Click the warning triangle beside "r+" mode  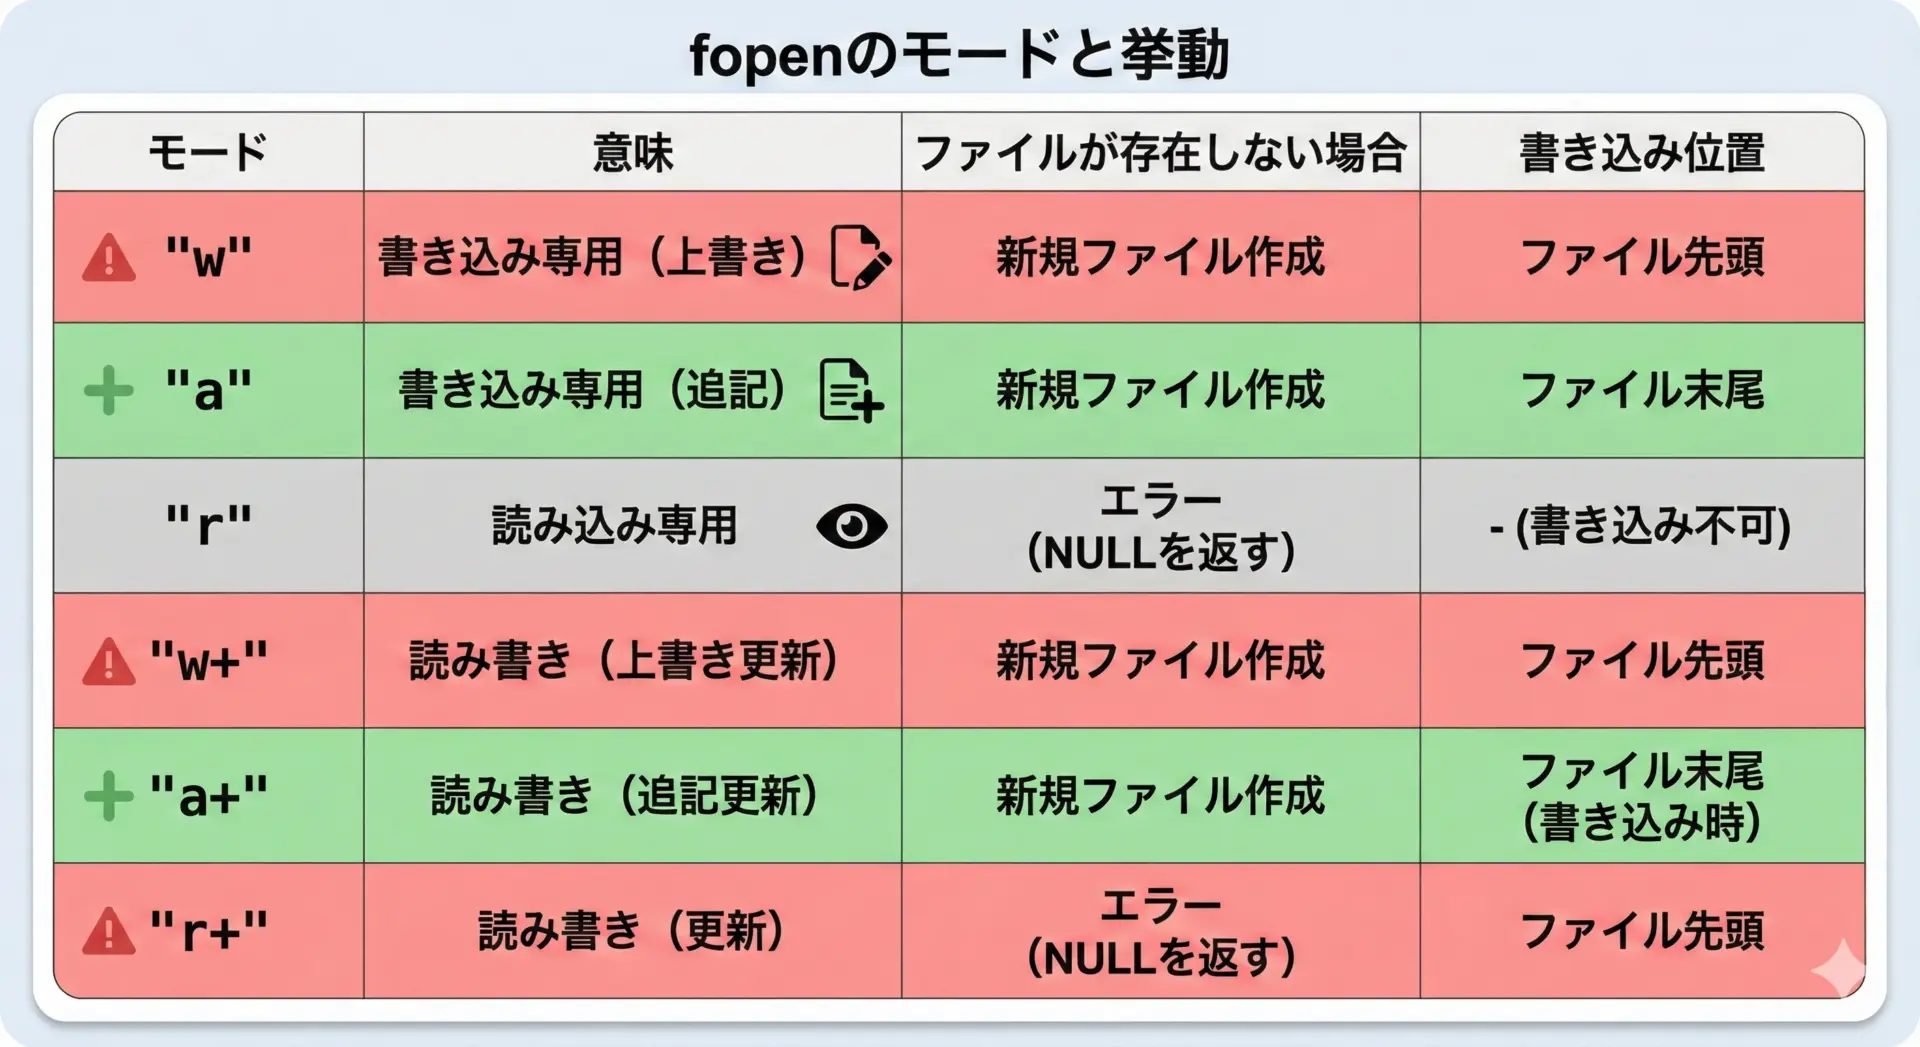coord(109,932)
